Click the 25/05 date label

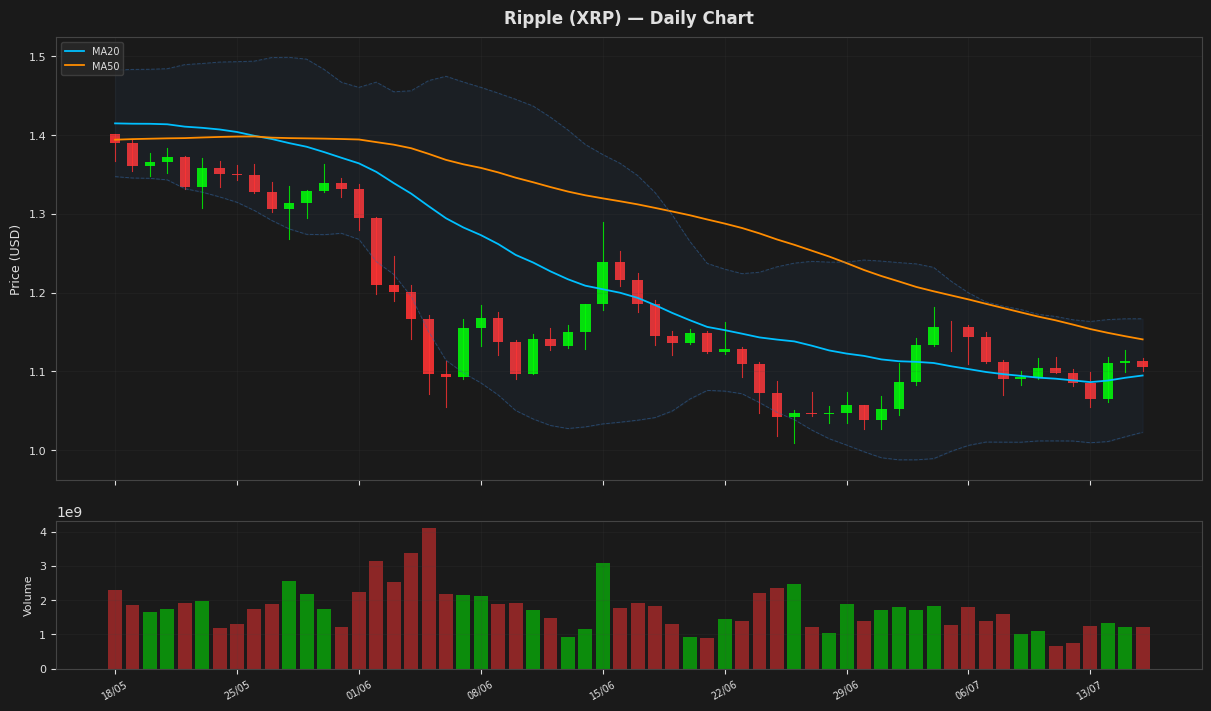click(235, 691)
